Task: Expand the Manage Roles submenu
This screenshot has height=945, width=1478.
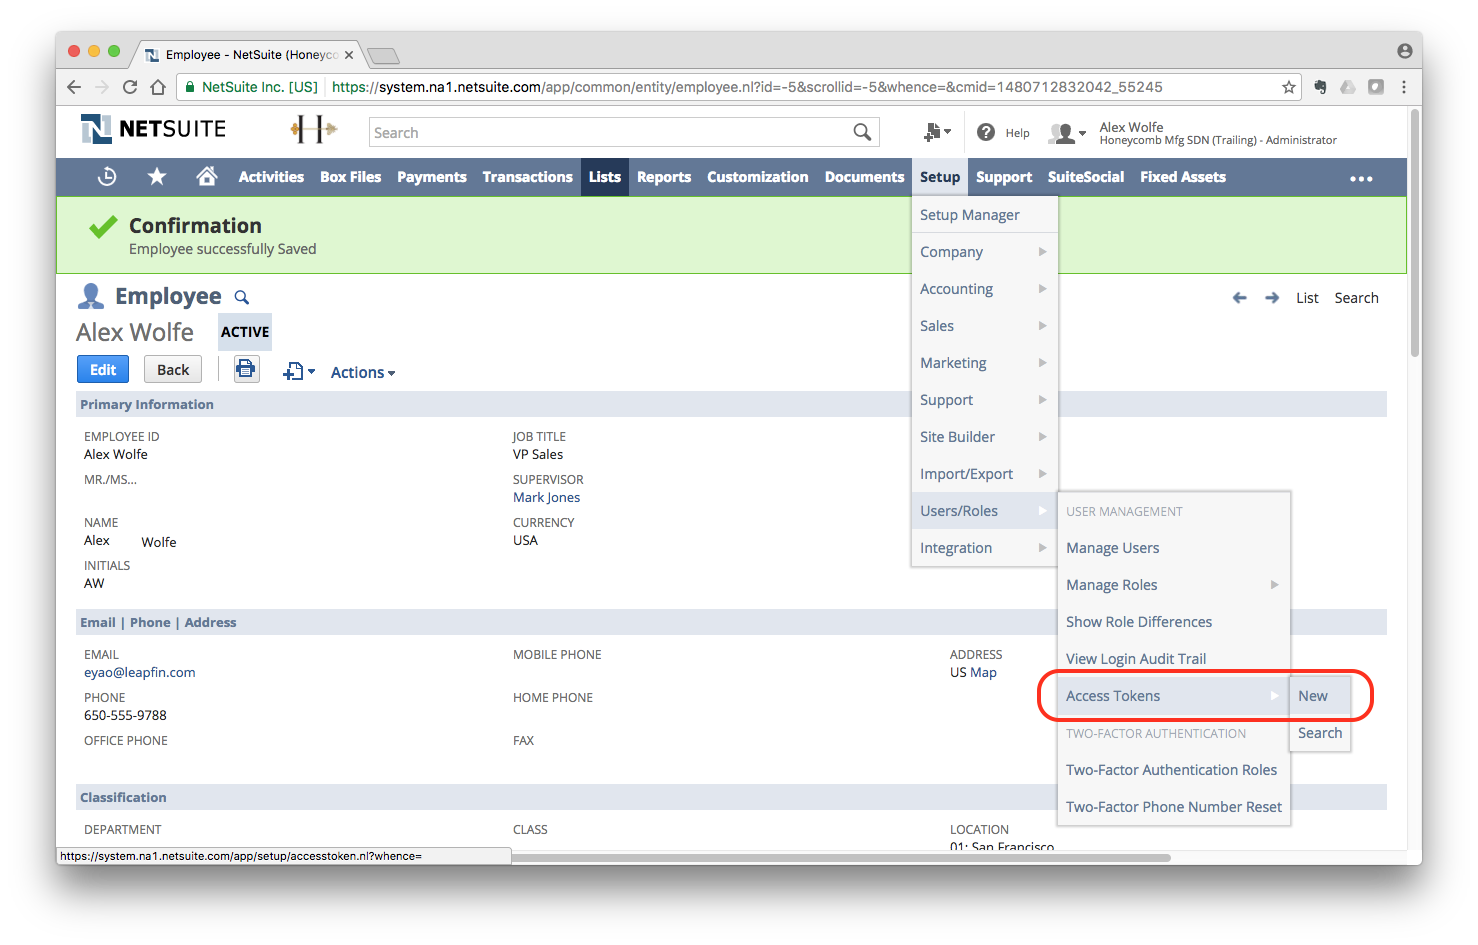Action: 1173,585
